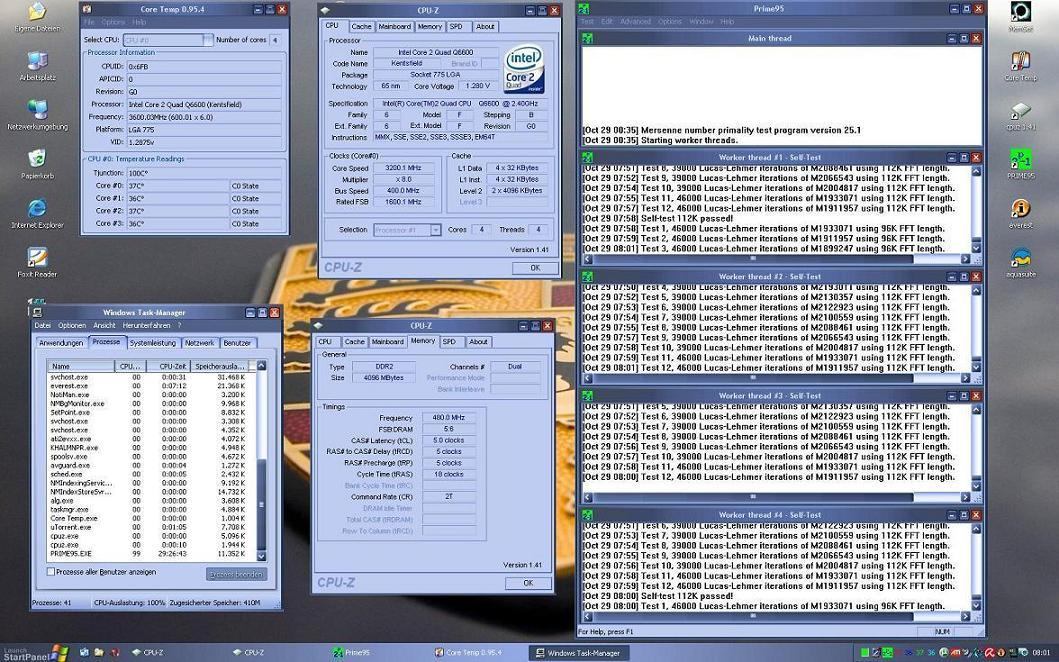Open the Papierkorb recycle bin icon
The image size is (1059, 662).
point(37,162)
